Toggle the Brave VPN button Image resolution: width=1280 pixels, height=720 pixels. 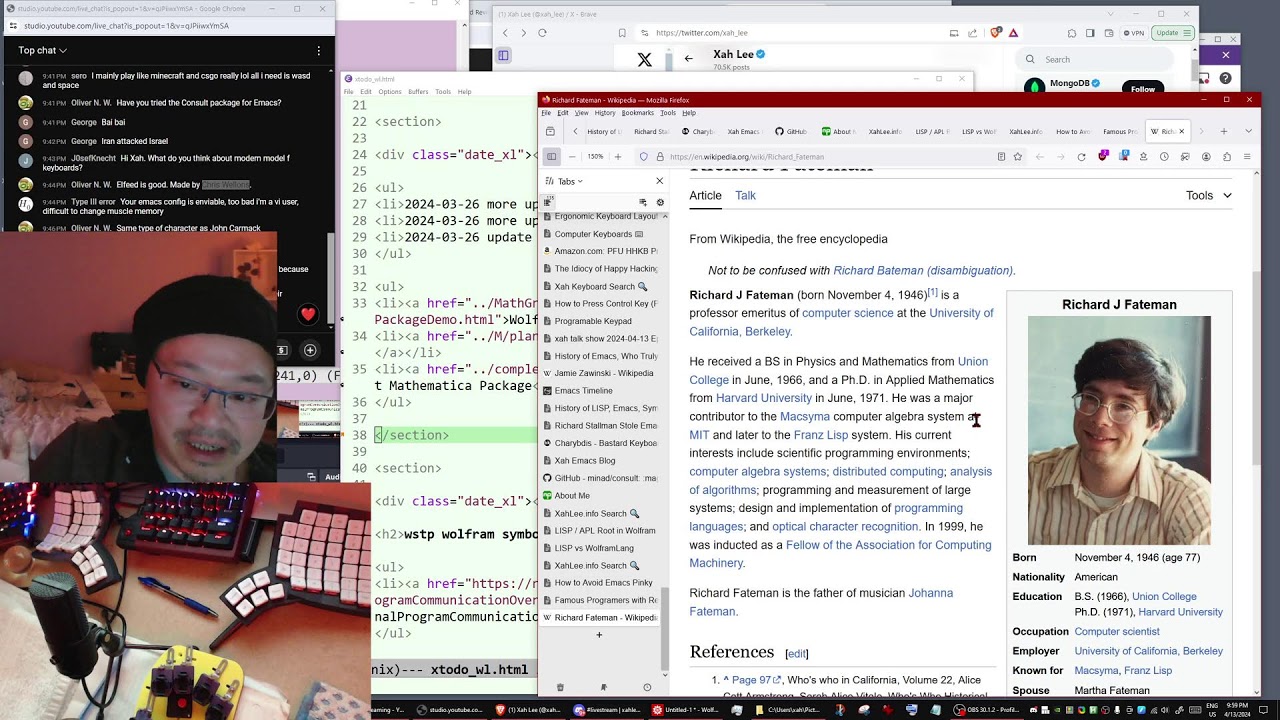coord(1134,33)
